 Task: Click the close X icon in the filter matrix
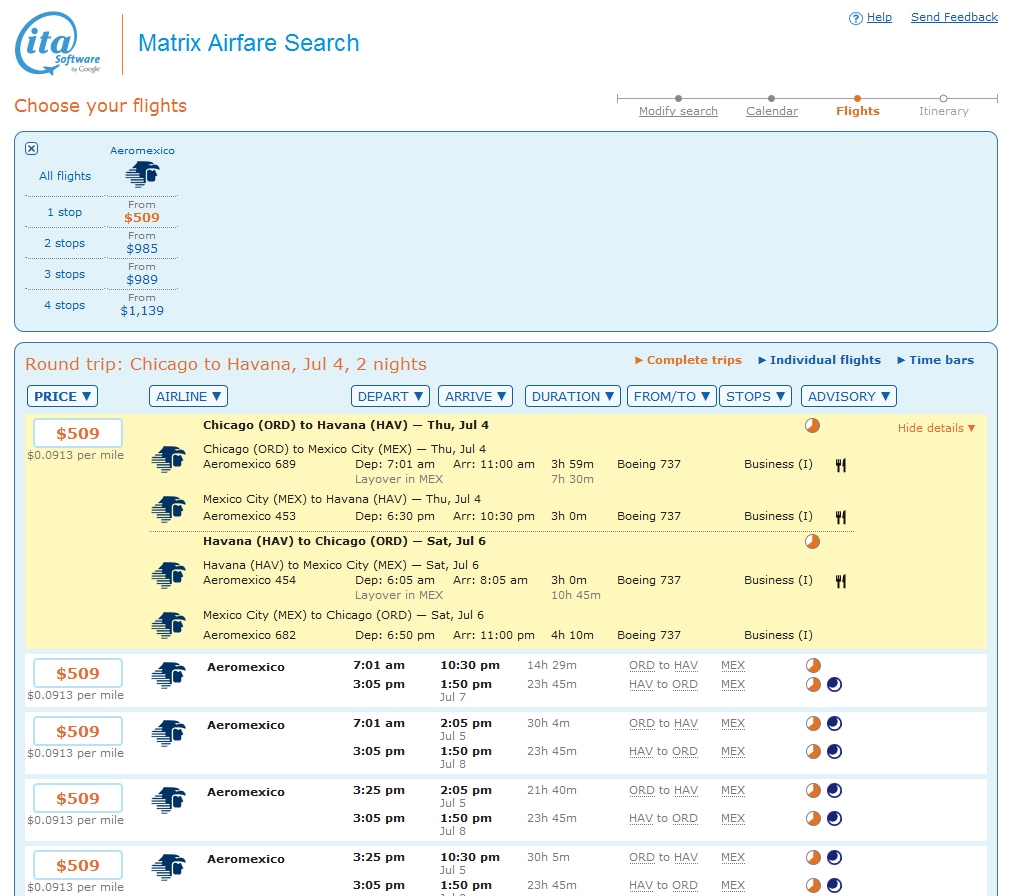click(31, 148)
